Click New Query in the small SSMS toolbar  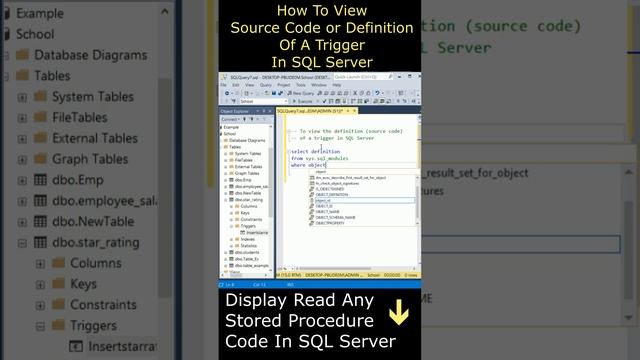point(301,93)
